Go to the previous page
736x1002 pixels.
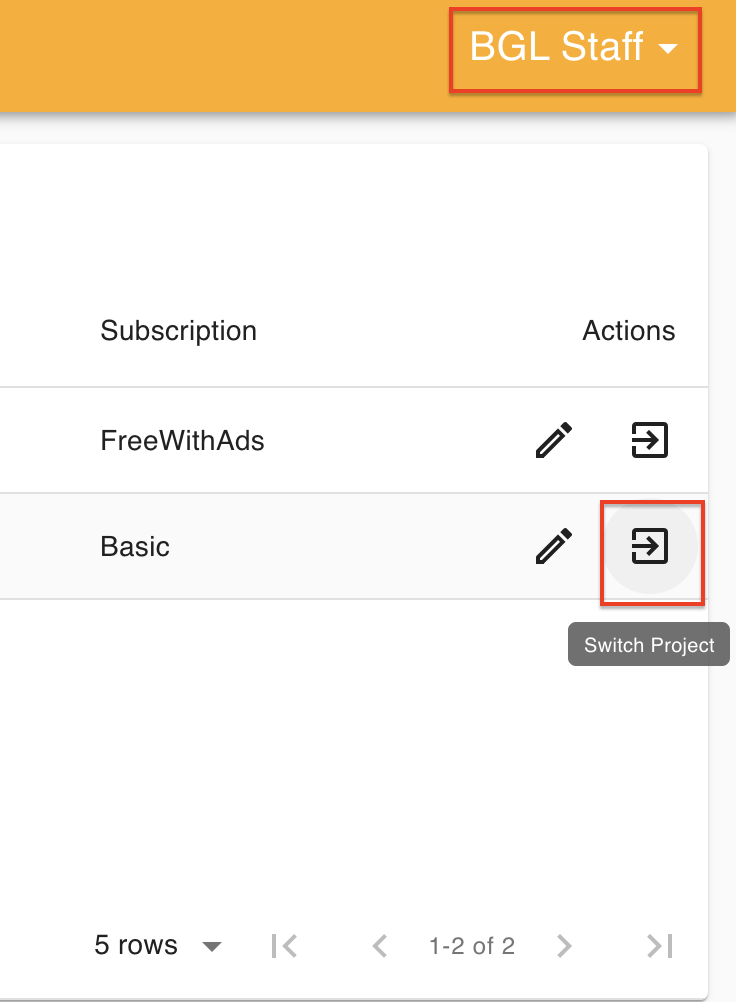pos(380,945)
